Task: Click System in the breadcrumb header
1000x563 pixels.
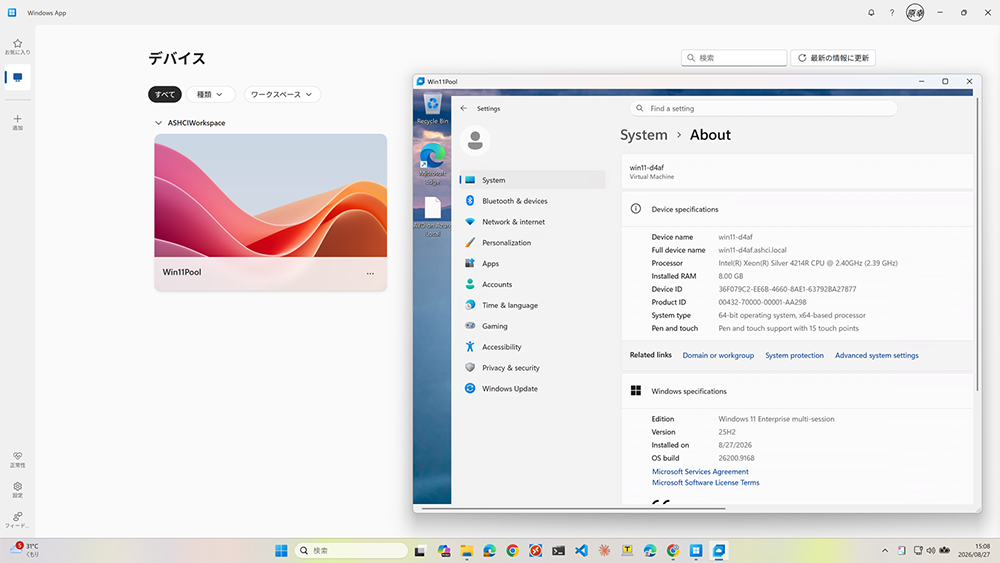Action: tap(643, 135)
